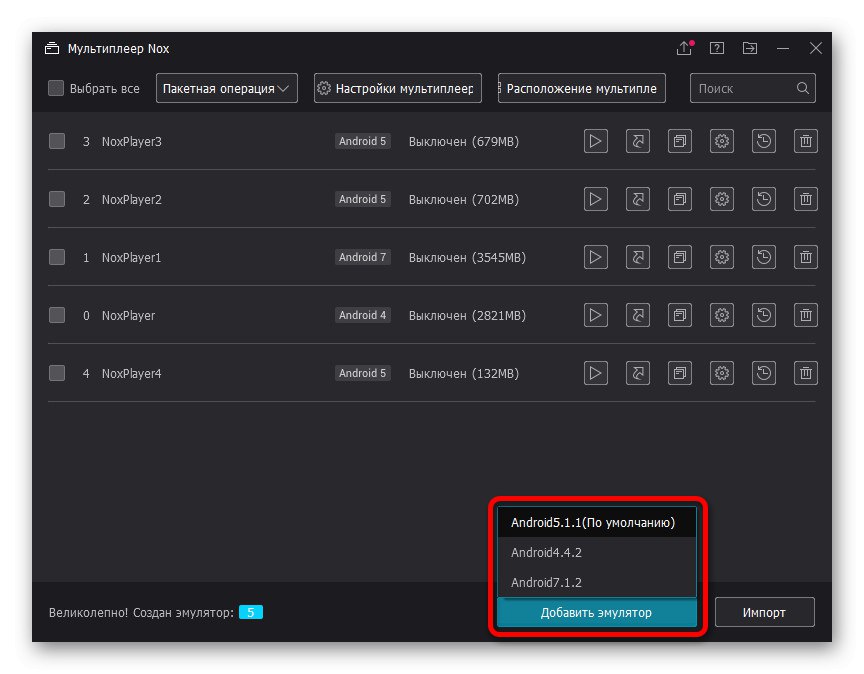
Task: Select the NoxPlayer3 row checkbox
Action: coord(57,141)
